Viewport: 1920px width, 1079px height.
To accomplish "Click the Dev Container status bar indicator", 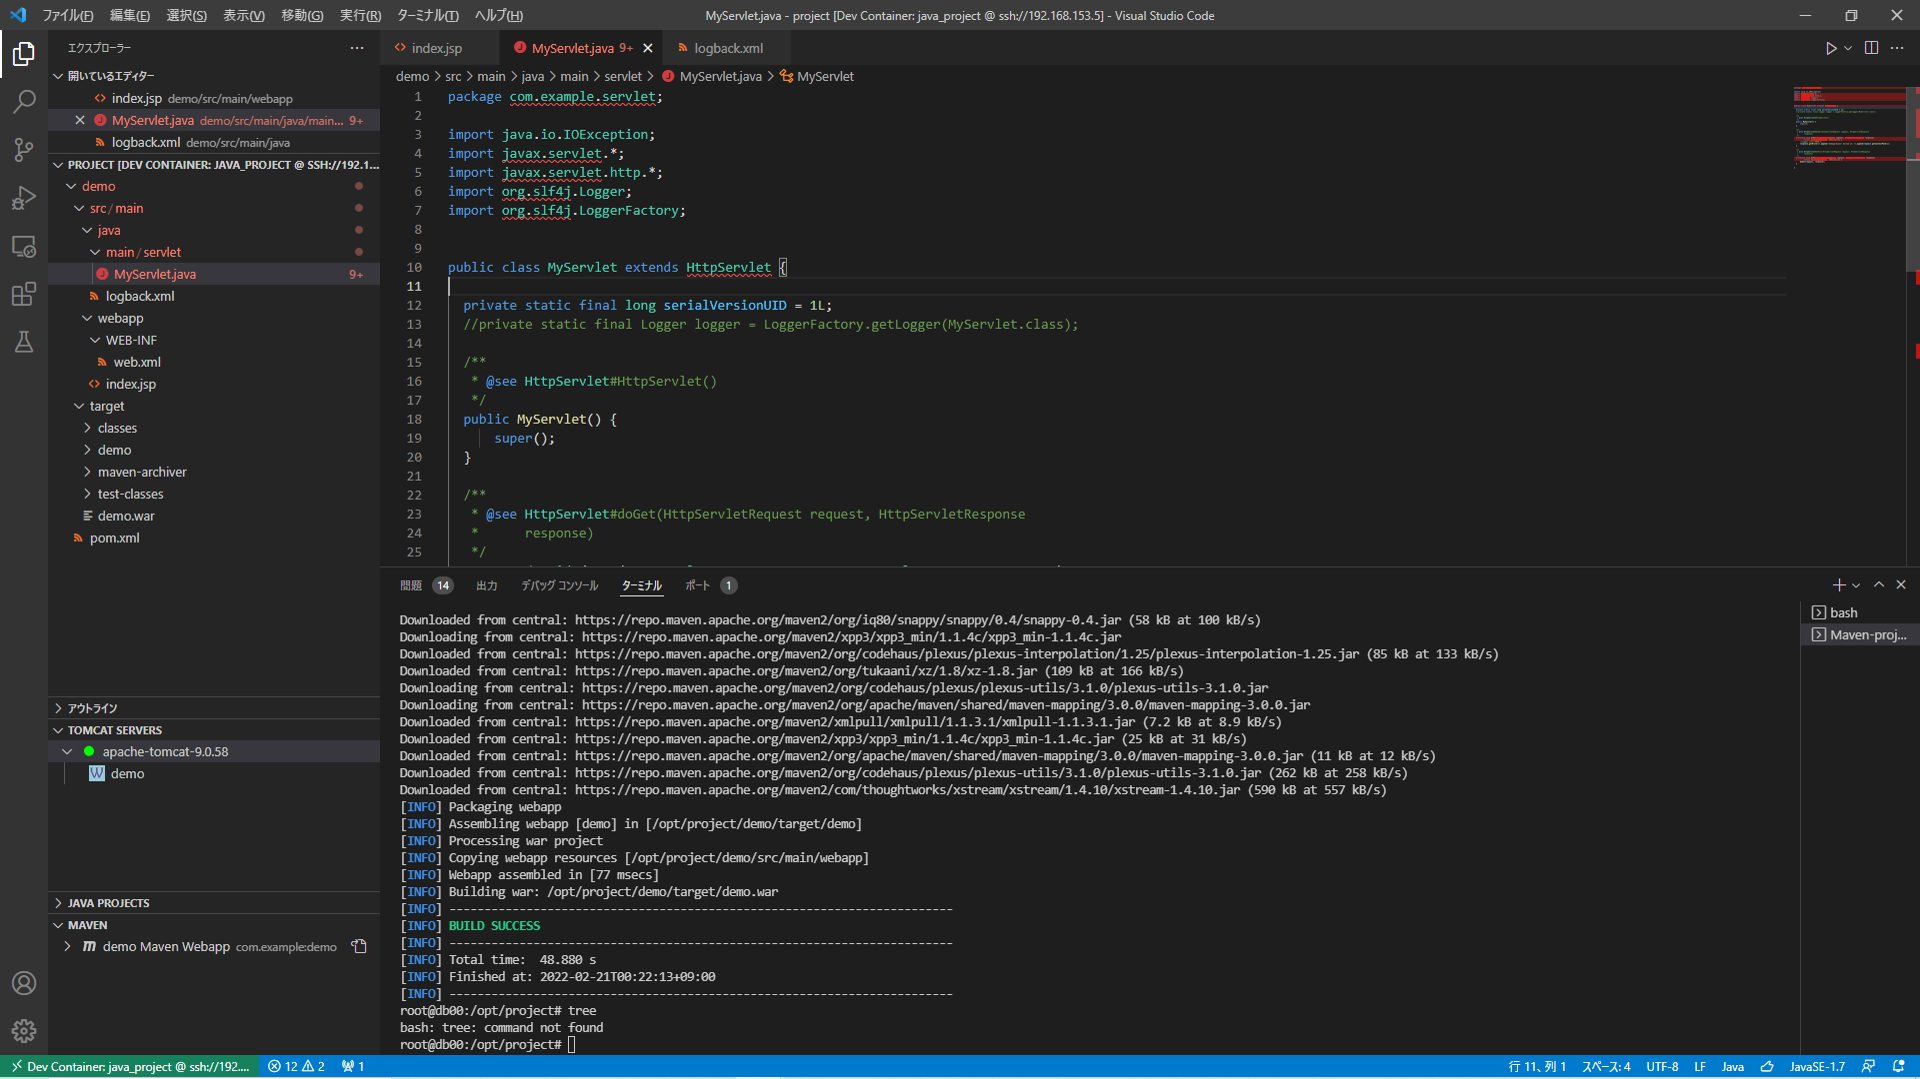I will [x=130, y=1066].
